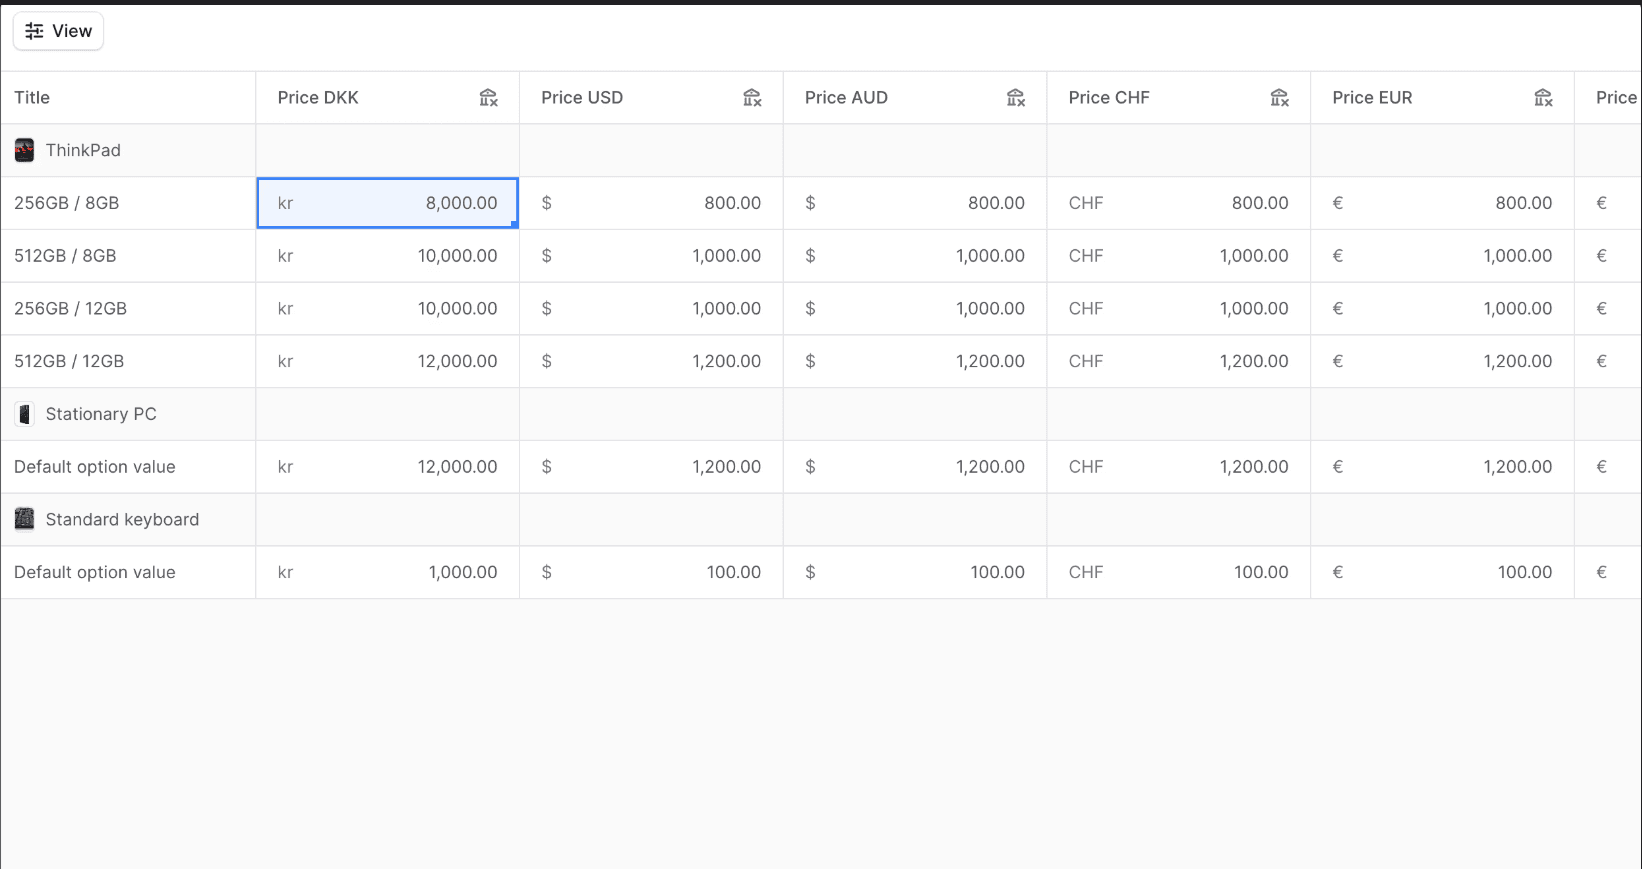This screenshot has height=869, width=1642.
Task: Edit DKK price for 512GB / 12GB
Action: [x=388, y=361]
